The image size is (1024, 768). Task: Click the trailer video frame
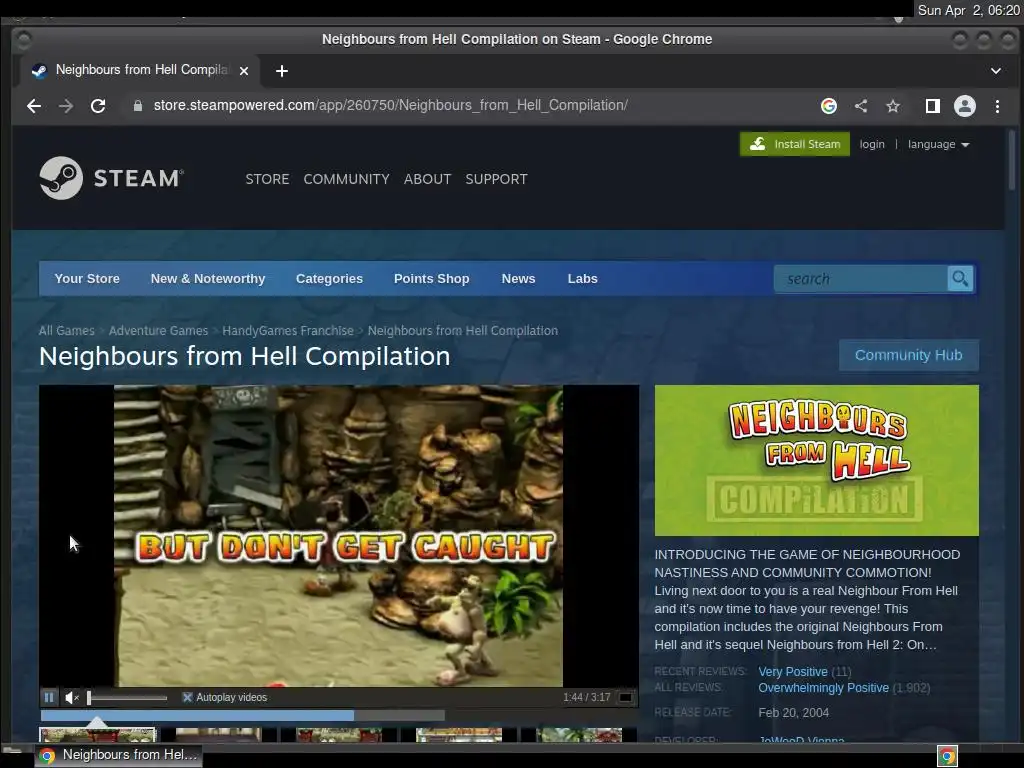[338, 536]
